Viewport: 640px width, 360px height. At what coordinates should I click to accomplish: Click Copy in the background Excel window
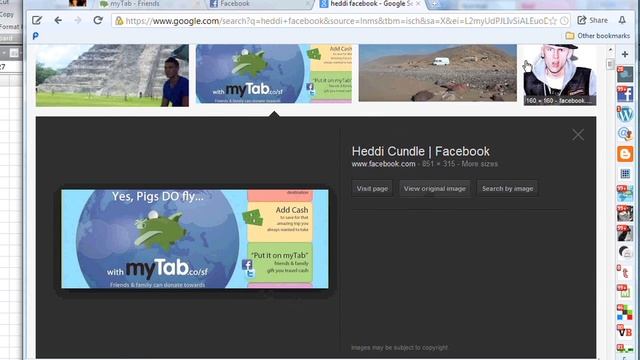[x=7, y=14]
